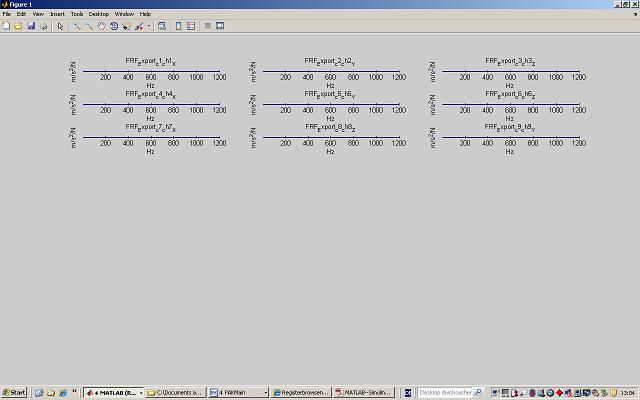This screenshot has height=400, width=640.
Task: Click the Desktop durchsuchen search field
Action: (447, 393)
